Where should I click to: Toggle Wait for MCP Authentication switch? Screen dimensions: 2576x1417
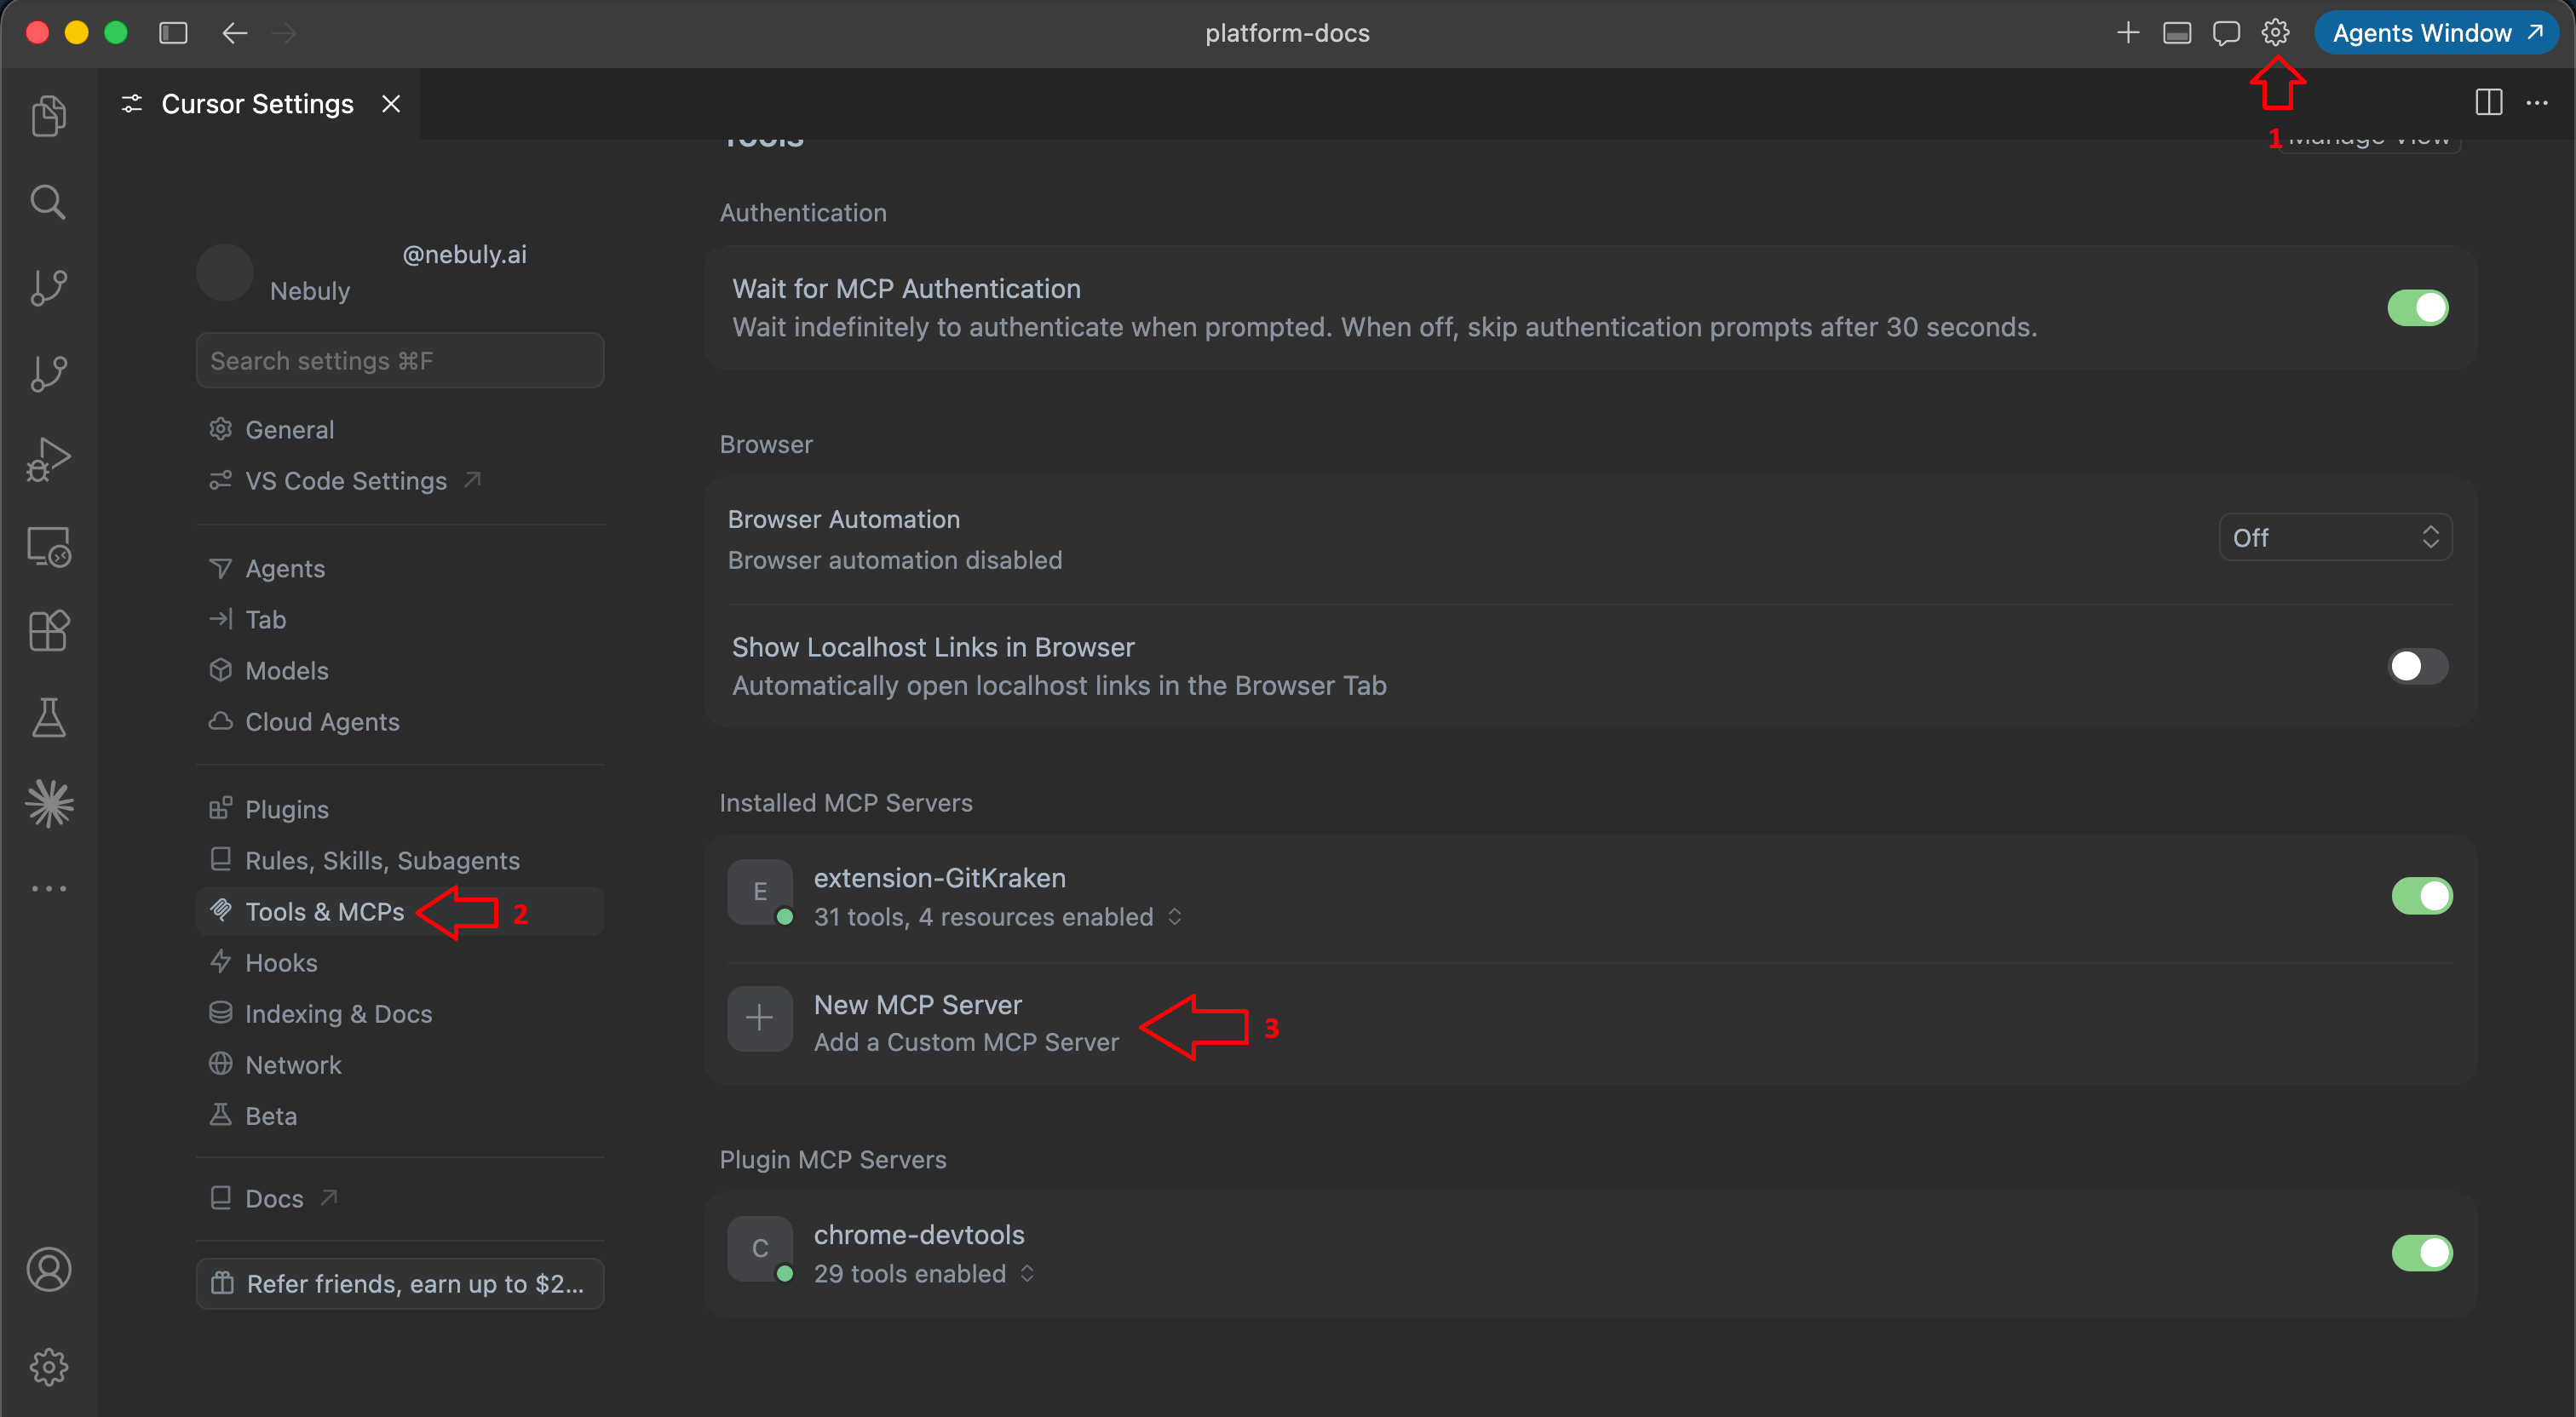[x=2417, y=308]
